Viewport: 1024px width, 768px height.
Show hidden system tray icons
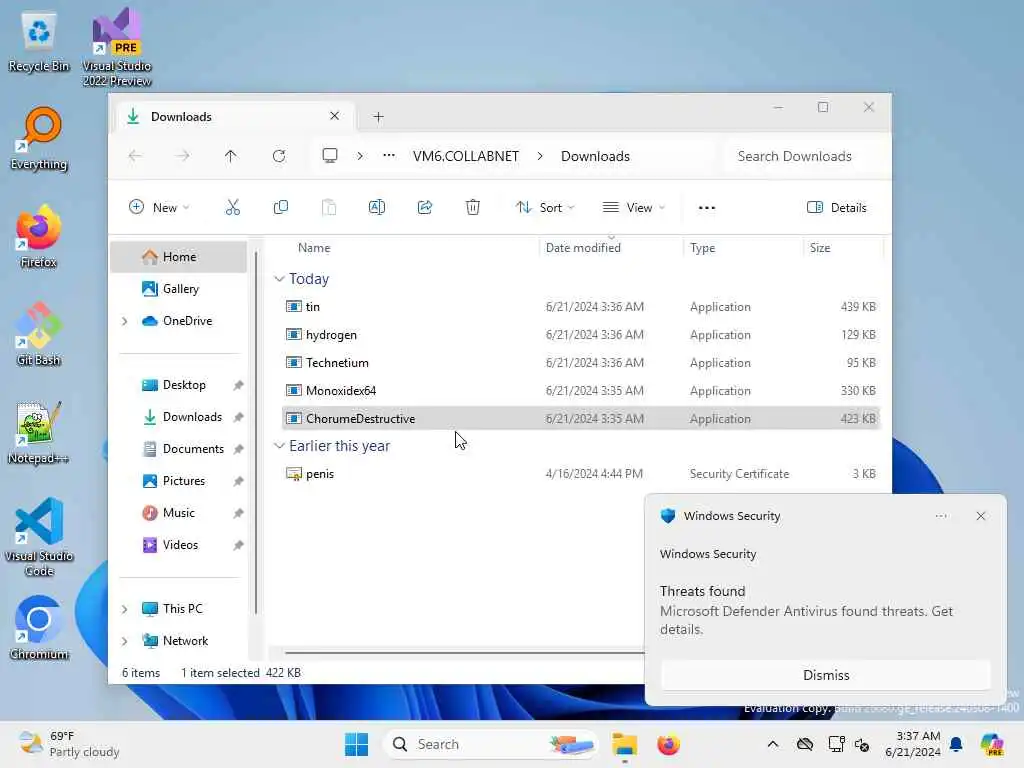click(773, 744)
